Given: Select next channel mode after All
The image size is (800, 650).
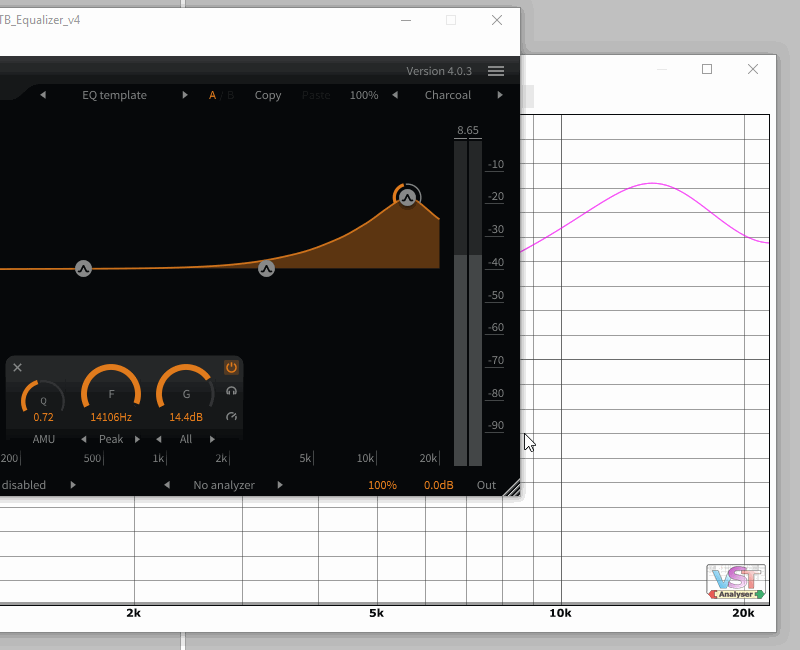Looking at the screenshot, I should [212, 439].
